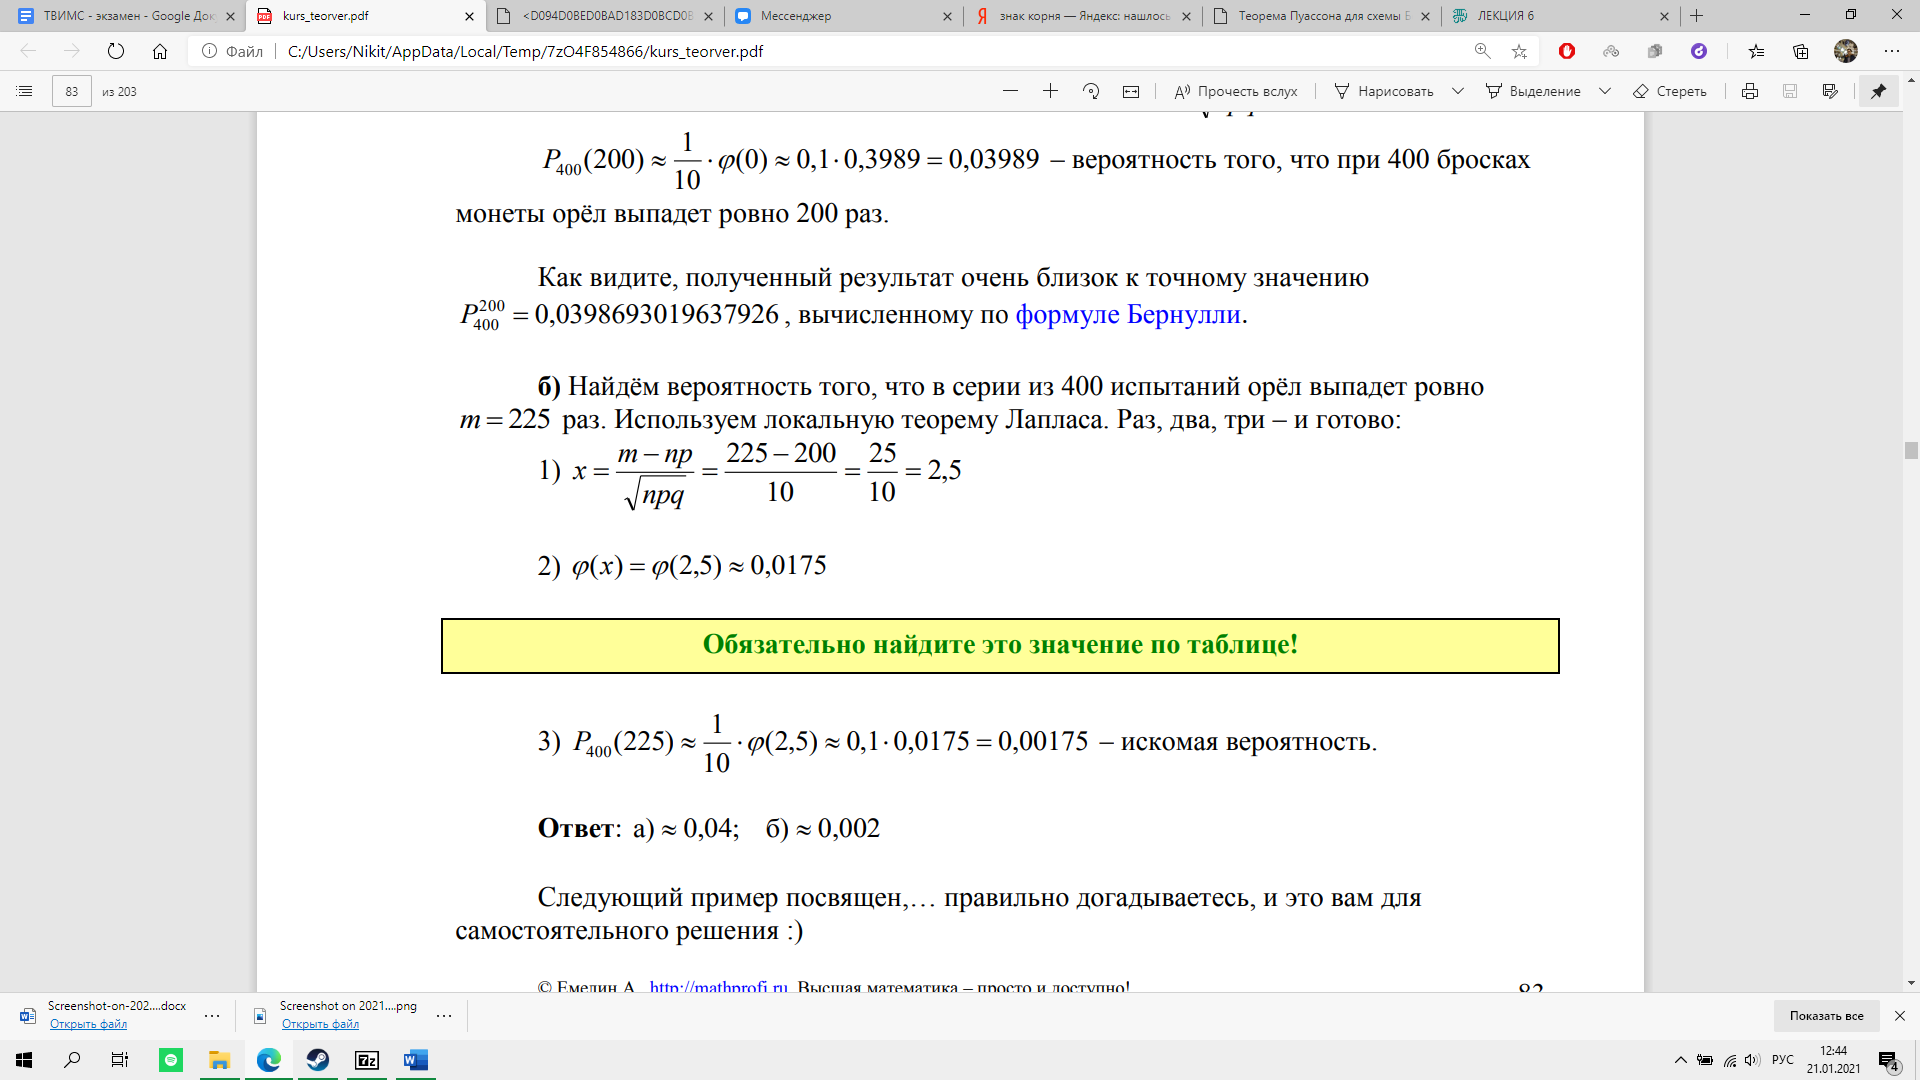
Task: Open the Windows Start menu
Action: (x=24, y=1060)
